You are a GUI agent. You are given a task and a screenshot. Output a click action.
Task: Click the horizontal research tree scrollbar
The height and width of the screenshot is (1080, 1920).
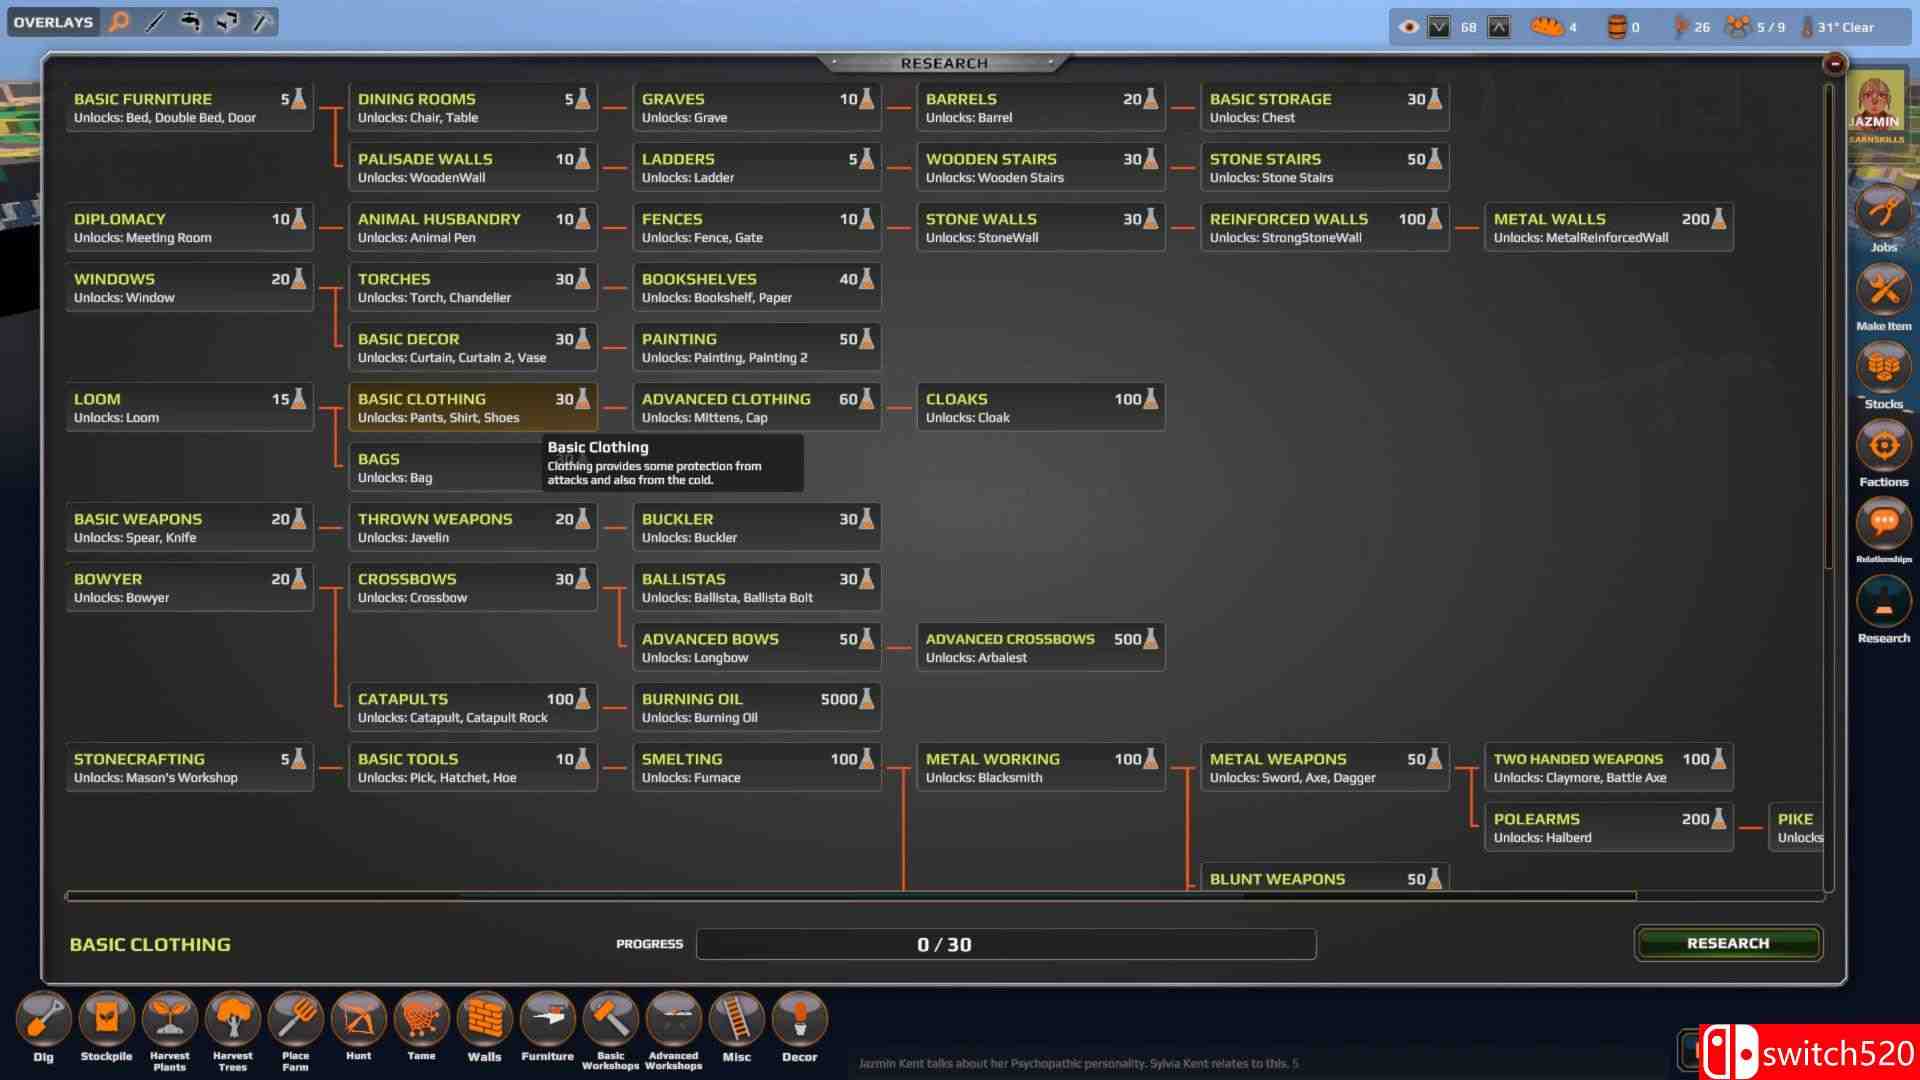pos(850,896)
